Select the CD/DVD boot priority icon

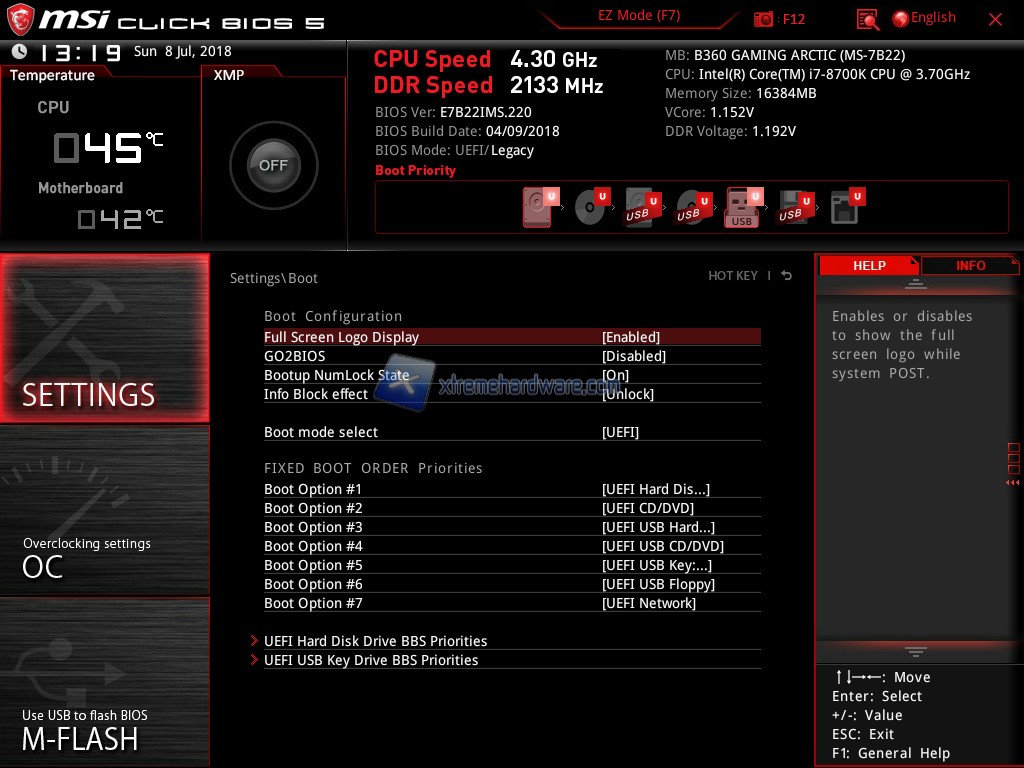(591, 207)
